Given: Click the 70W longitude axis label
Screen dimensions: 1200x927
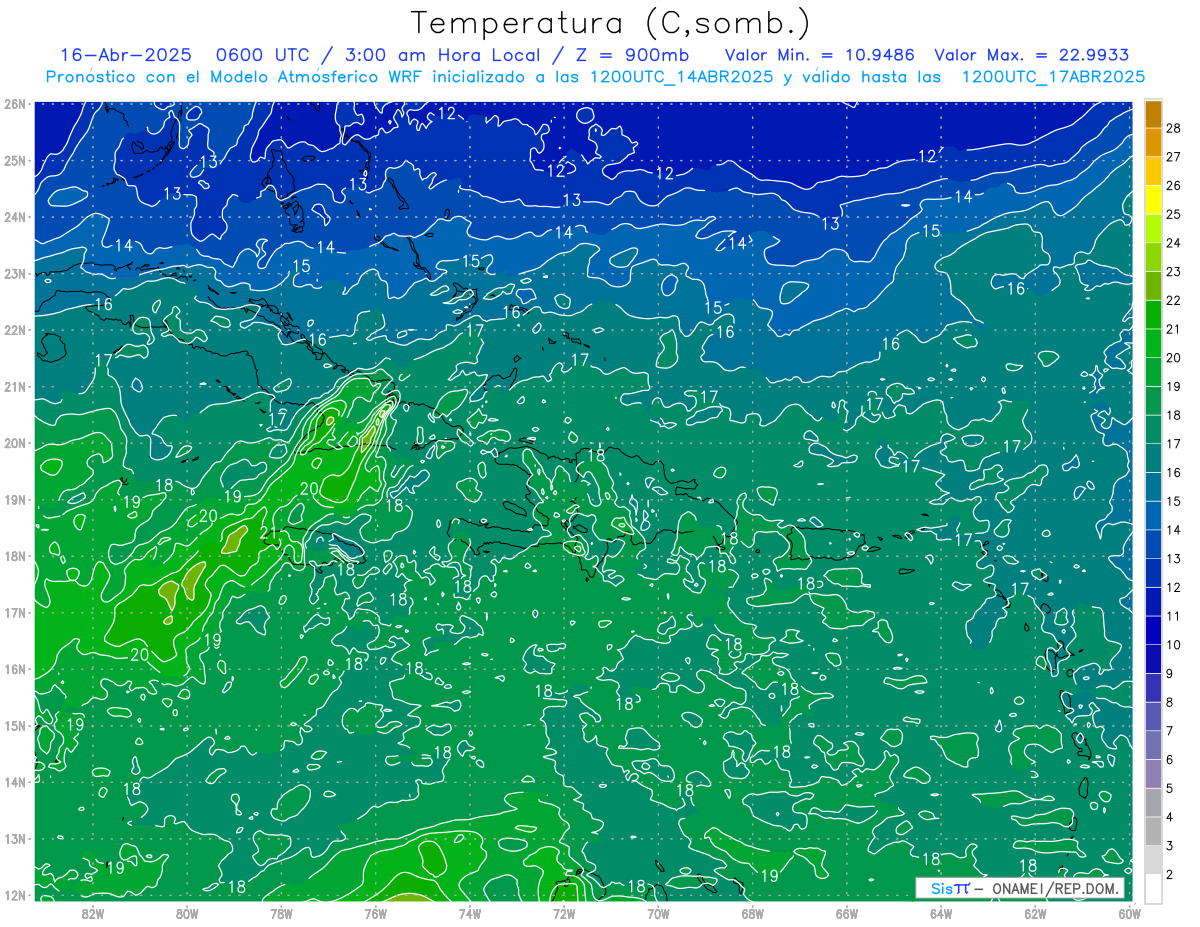Looking at the screenshot, I should 658,913.
